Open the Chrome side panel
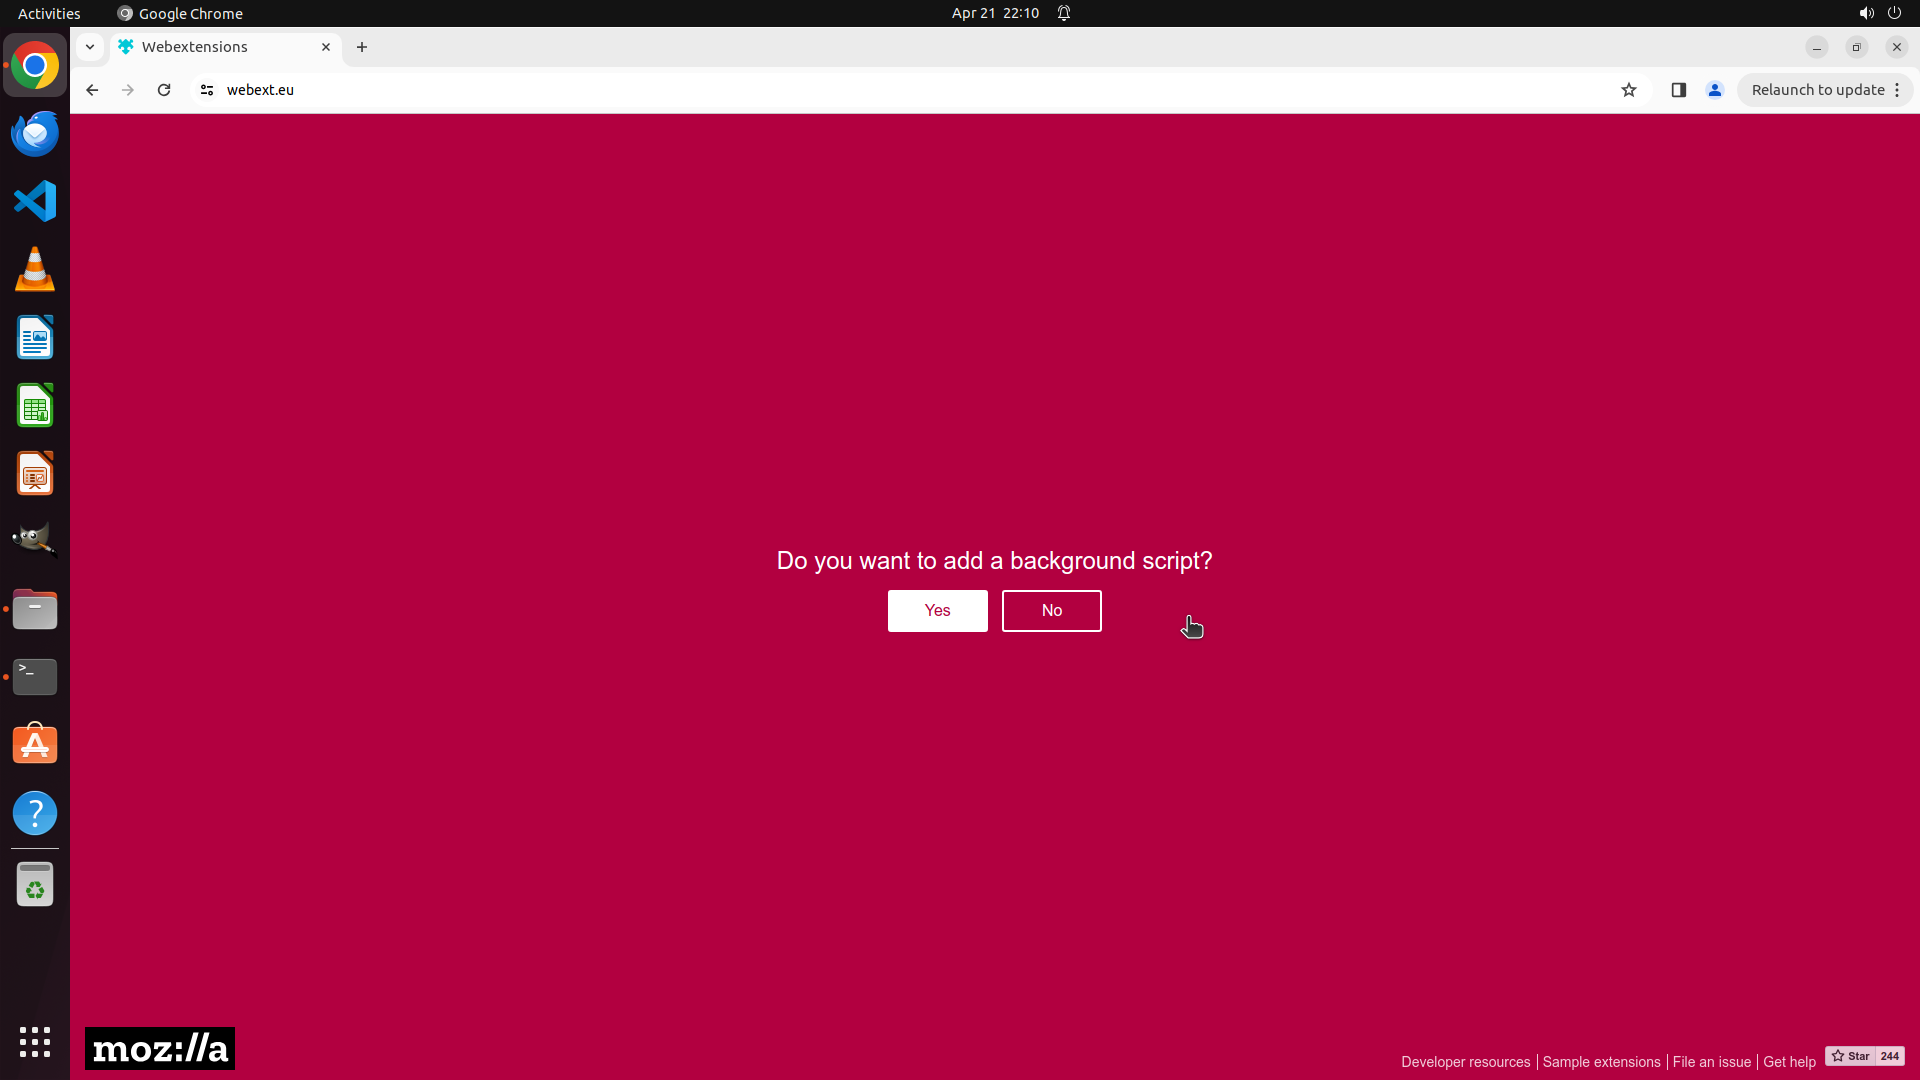 [x=1679, y=90]
